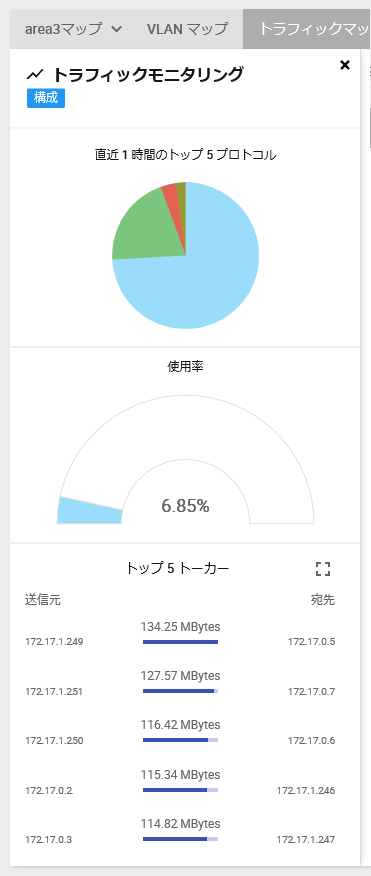Select the red pie chart slice
The image size is (371, 876).
[x=170, y=193]
